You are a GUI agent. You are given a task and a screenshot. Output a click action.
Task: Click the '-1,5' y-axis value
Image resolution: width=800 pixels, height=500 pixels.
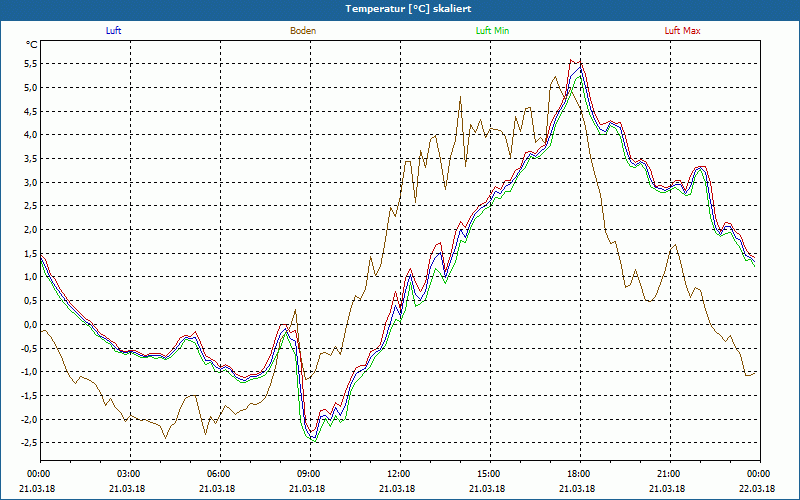[30, 395]
